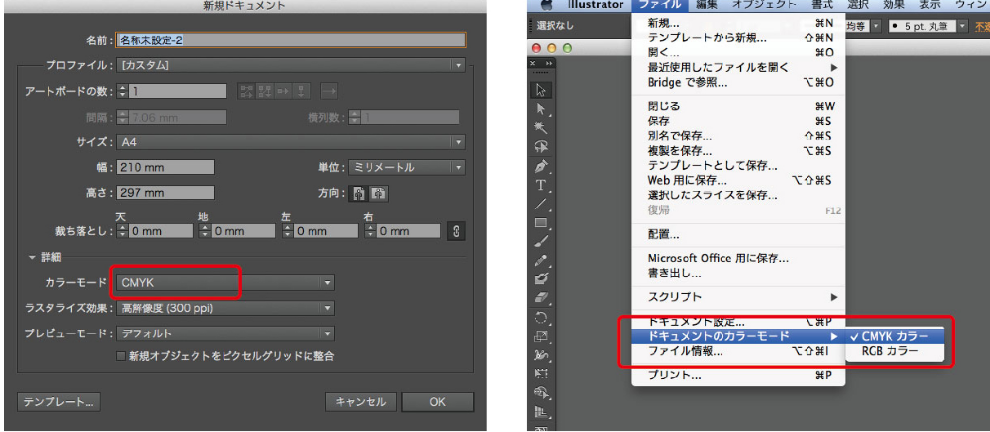This screenshot has width=990, height=432.
Task: Collapse the tools panel with double-arrow icon
Action: [x=548, y=64]
